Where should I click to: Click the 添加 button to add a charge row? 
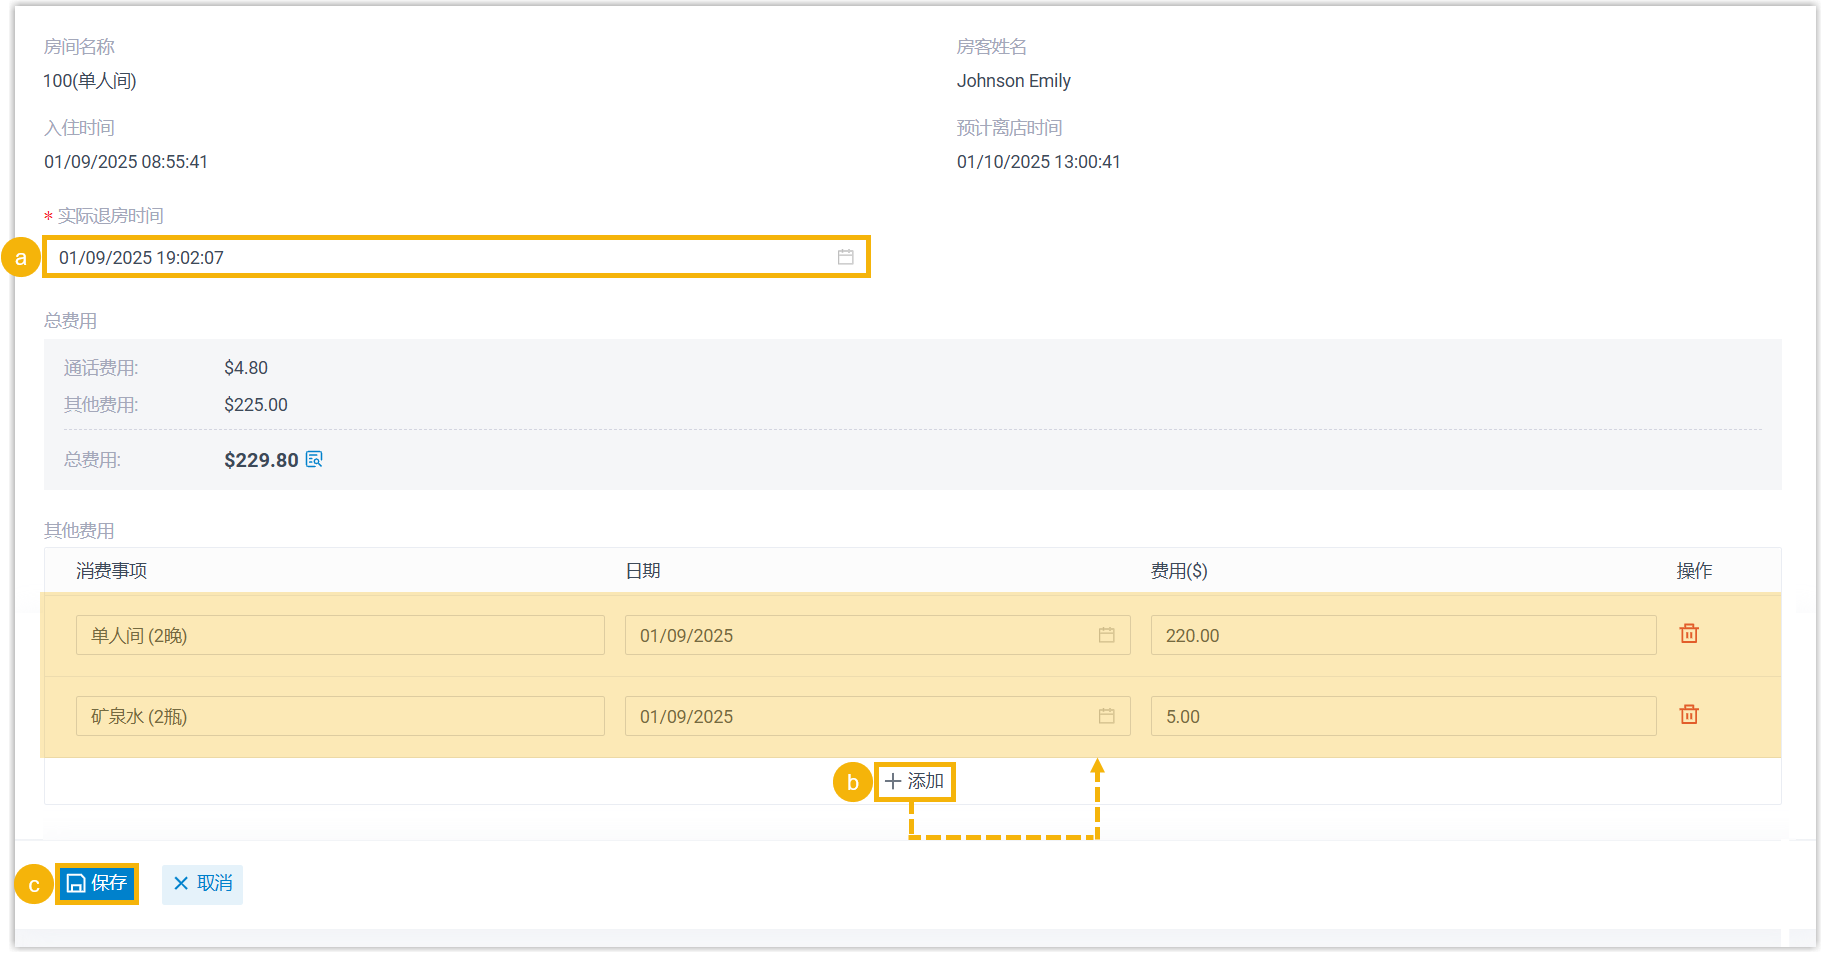coord(915,781)
